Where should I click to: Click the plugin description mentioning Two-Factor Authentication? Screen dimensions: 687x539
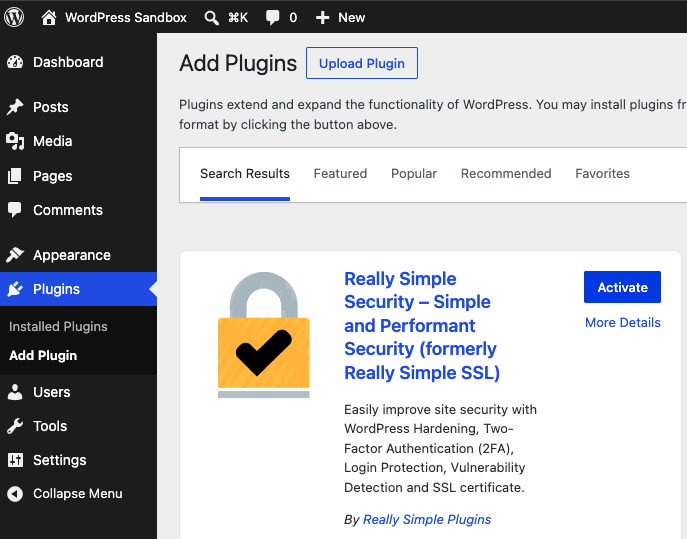coord(440,448)
